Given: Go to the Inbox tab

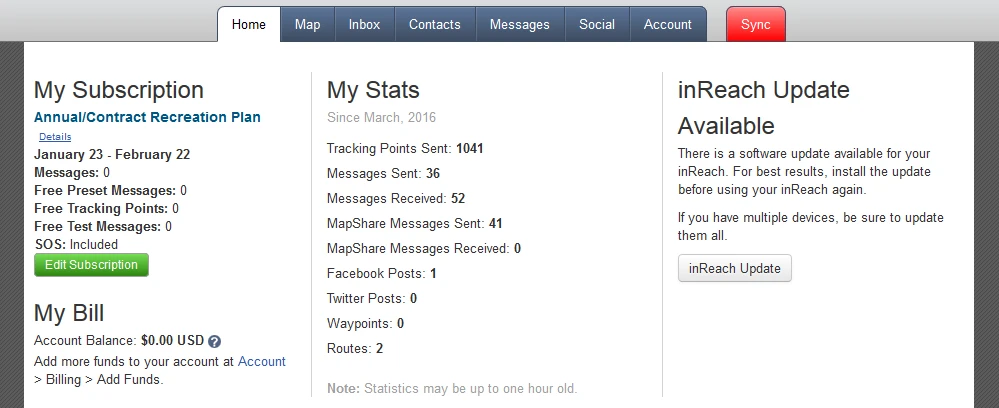Looking at the screenshot, I should coord(364,24).
